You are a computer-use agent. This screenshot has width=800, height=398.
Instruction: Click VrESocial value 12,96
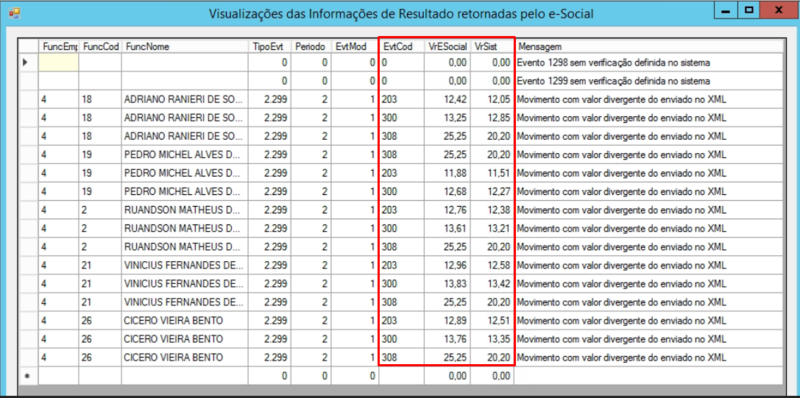click(456, 265)
